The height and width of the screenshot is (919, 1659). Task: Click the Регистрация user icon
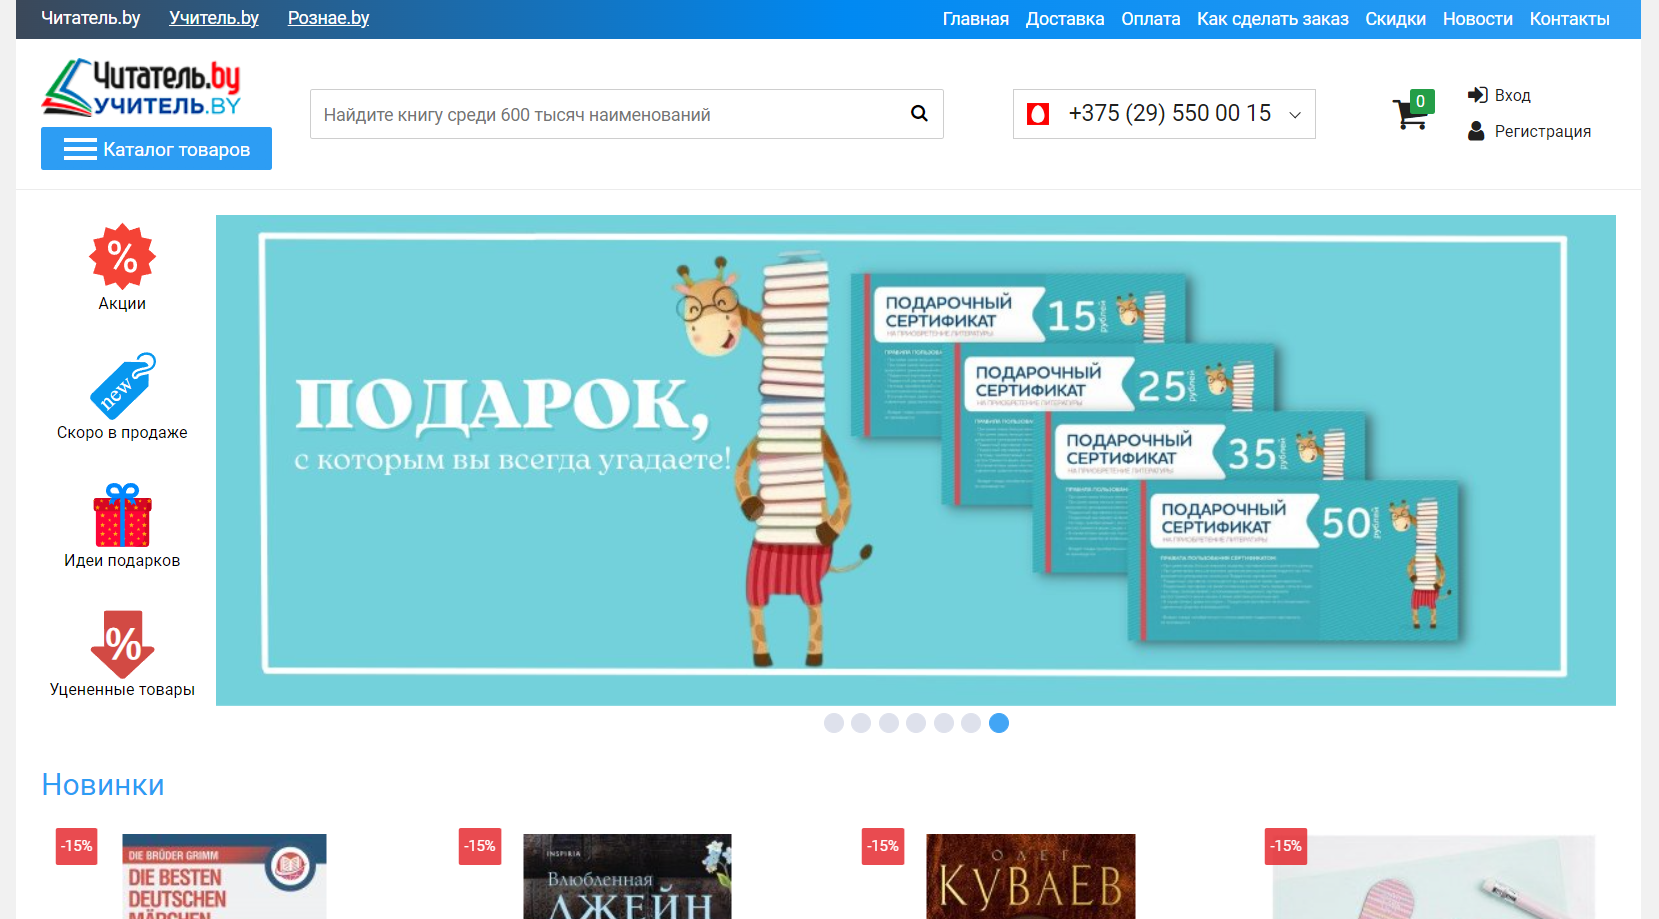[1476, 131]
